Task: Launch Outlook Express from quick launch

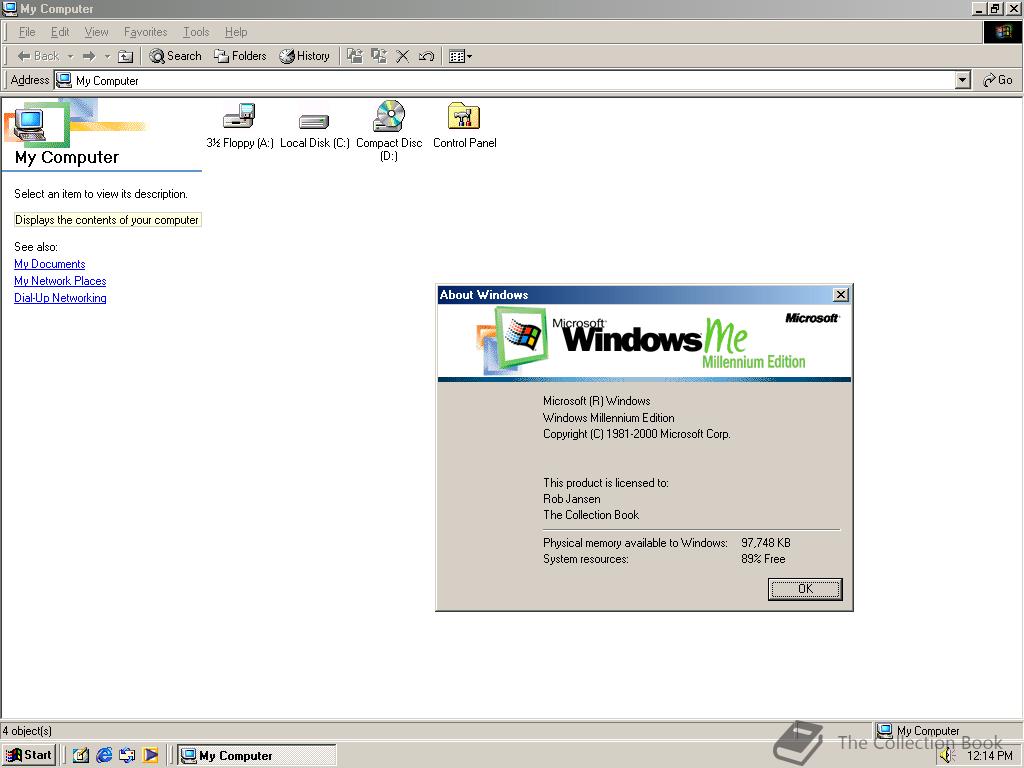Action: [127, 756]
